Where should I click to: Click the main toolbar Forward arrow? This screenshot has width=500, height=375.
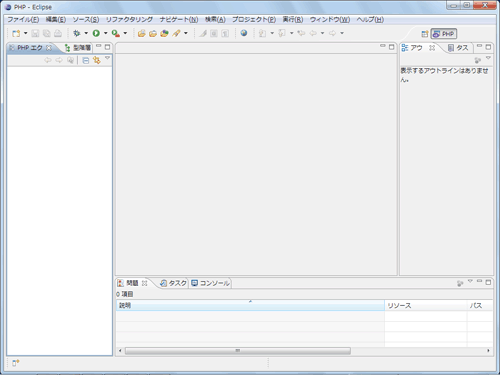332,33
